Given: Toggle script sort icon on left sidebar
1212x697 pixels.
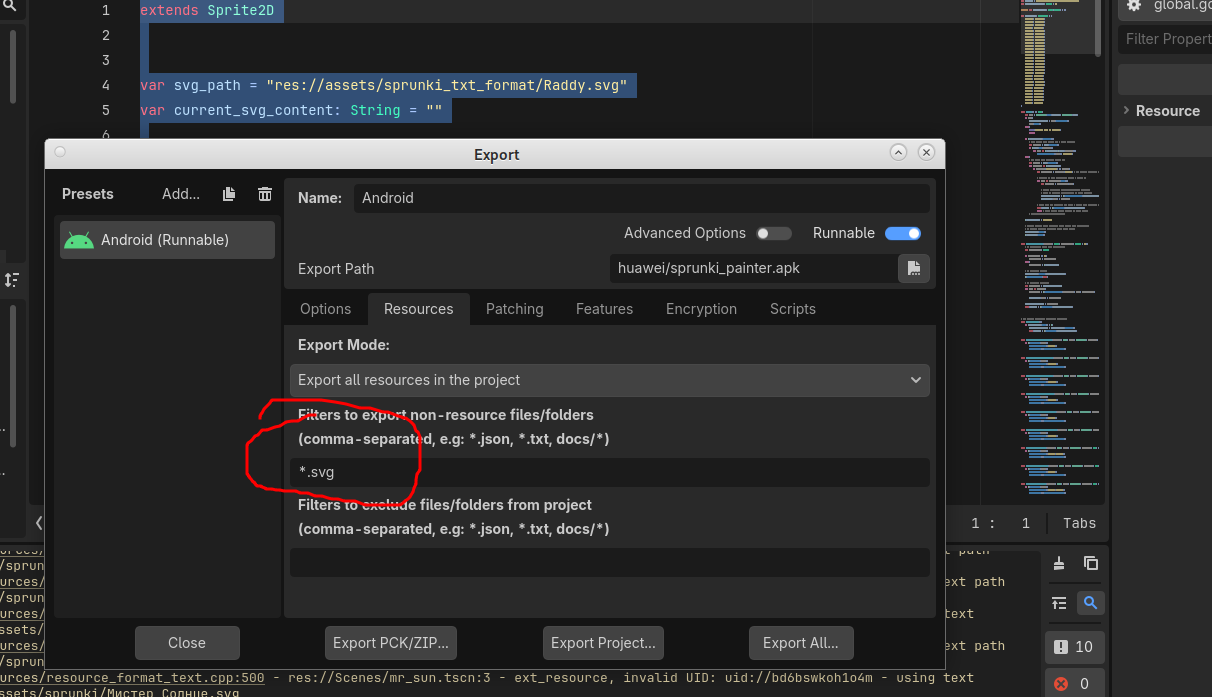Looking at the screenshot, I should pyautogui.click(x=12, y=280).
